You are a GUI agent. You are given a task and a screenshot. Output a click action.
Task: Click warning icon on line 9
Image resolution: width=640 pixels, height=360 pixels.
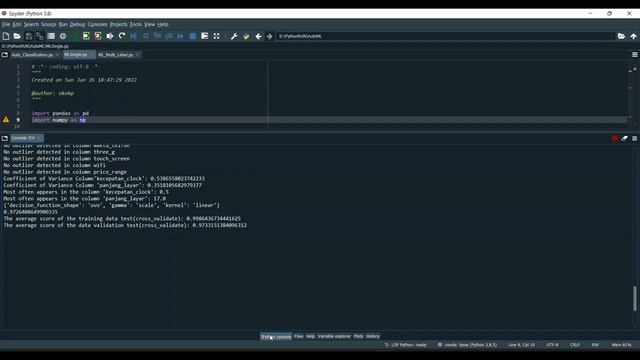point(6,120)
